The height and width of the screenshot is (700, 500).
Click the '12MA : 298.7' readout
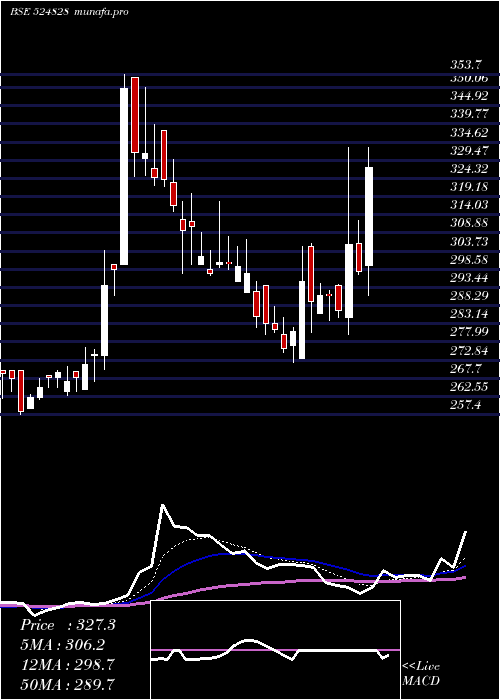point(68,665)
